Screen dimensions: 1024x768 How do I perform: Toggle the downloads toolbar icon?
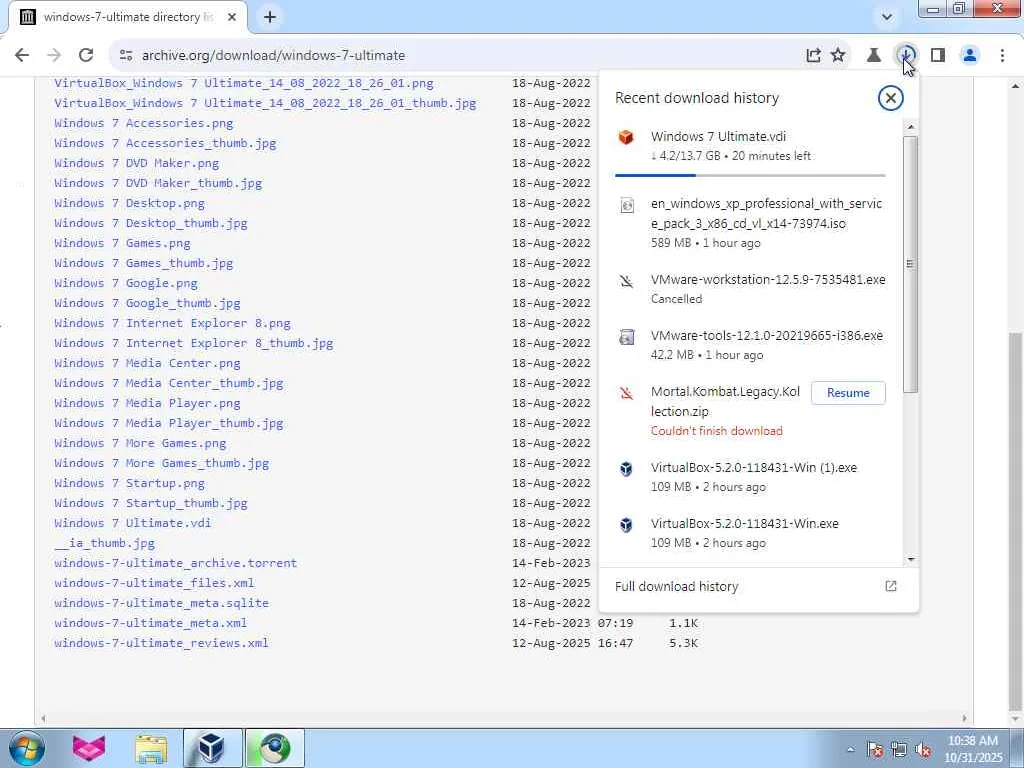[x=906, y=56]
